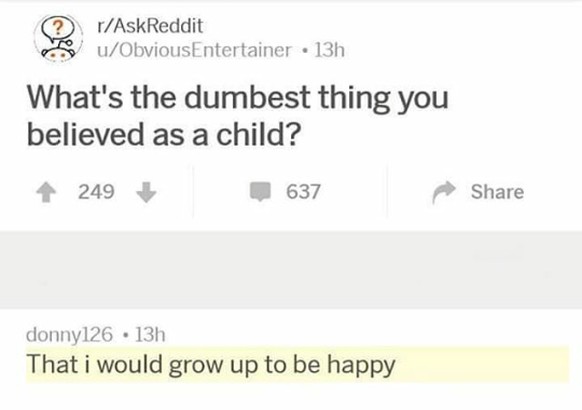The image size is (582, 410).
Task: Open donny126's user profile
Action: tap(69, 335)
